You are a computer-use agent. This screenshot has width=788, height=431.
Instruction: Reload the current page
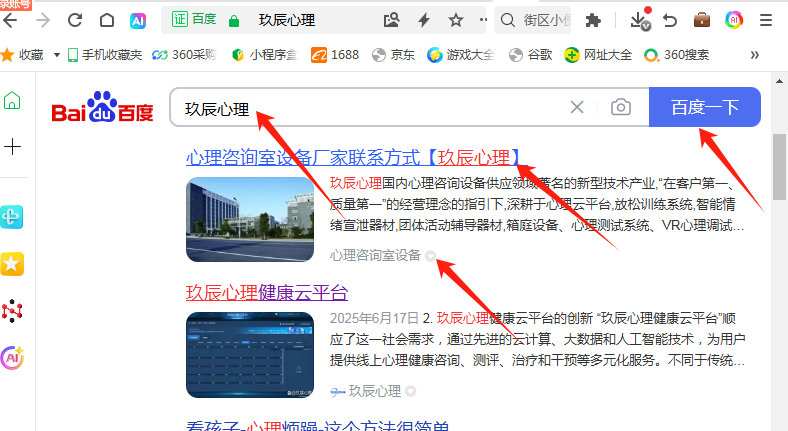75,20
